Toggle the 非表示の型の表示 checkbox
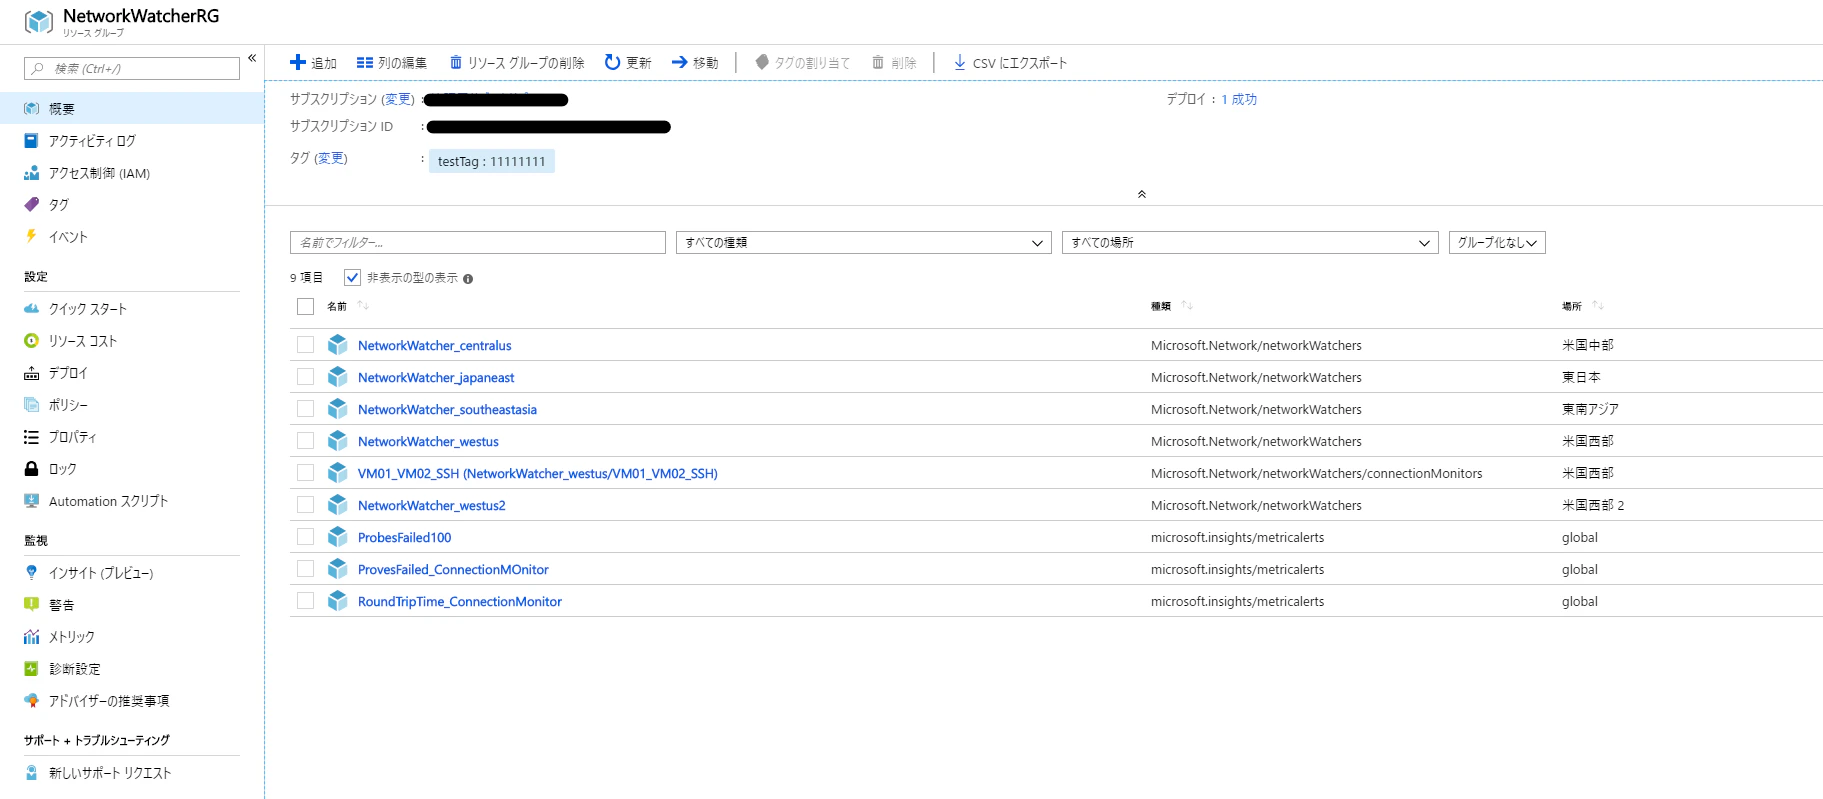 click(352, 278)
